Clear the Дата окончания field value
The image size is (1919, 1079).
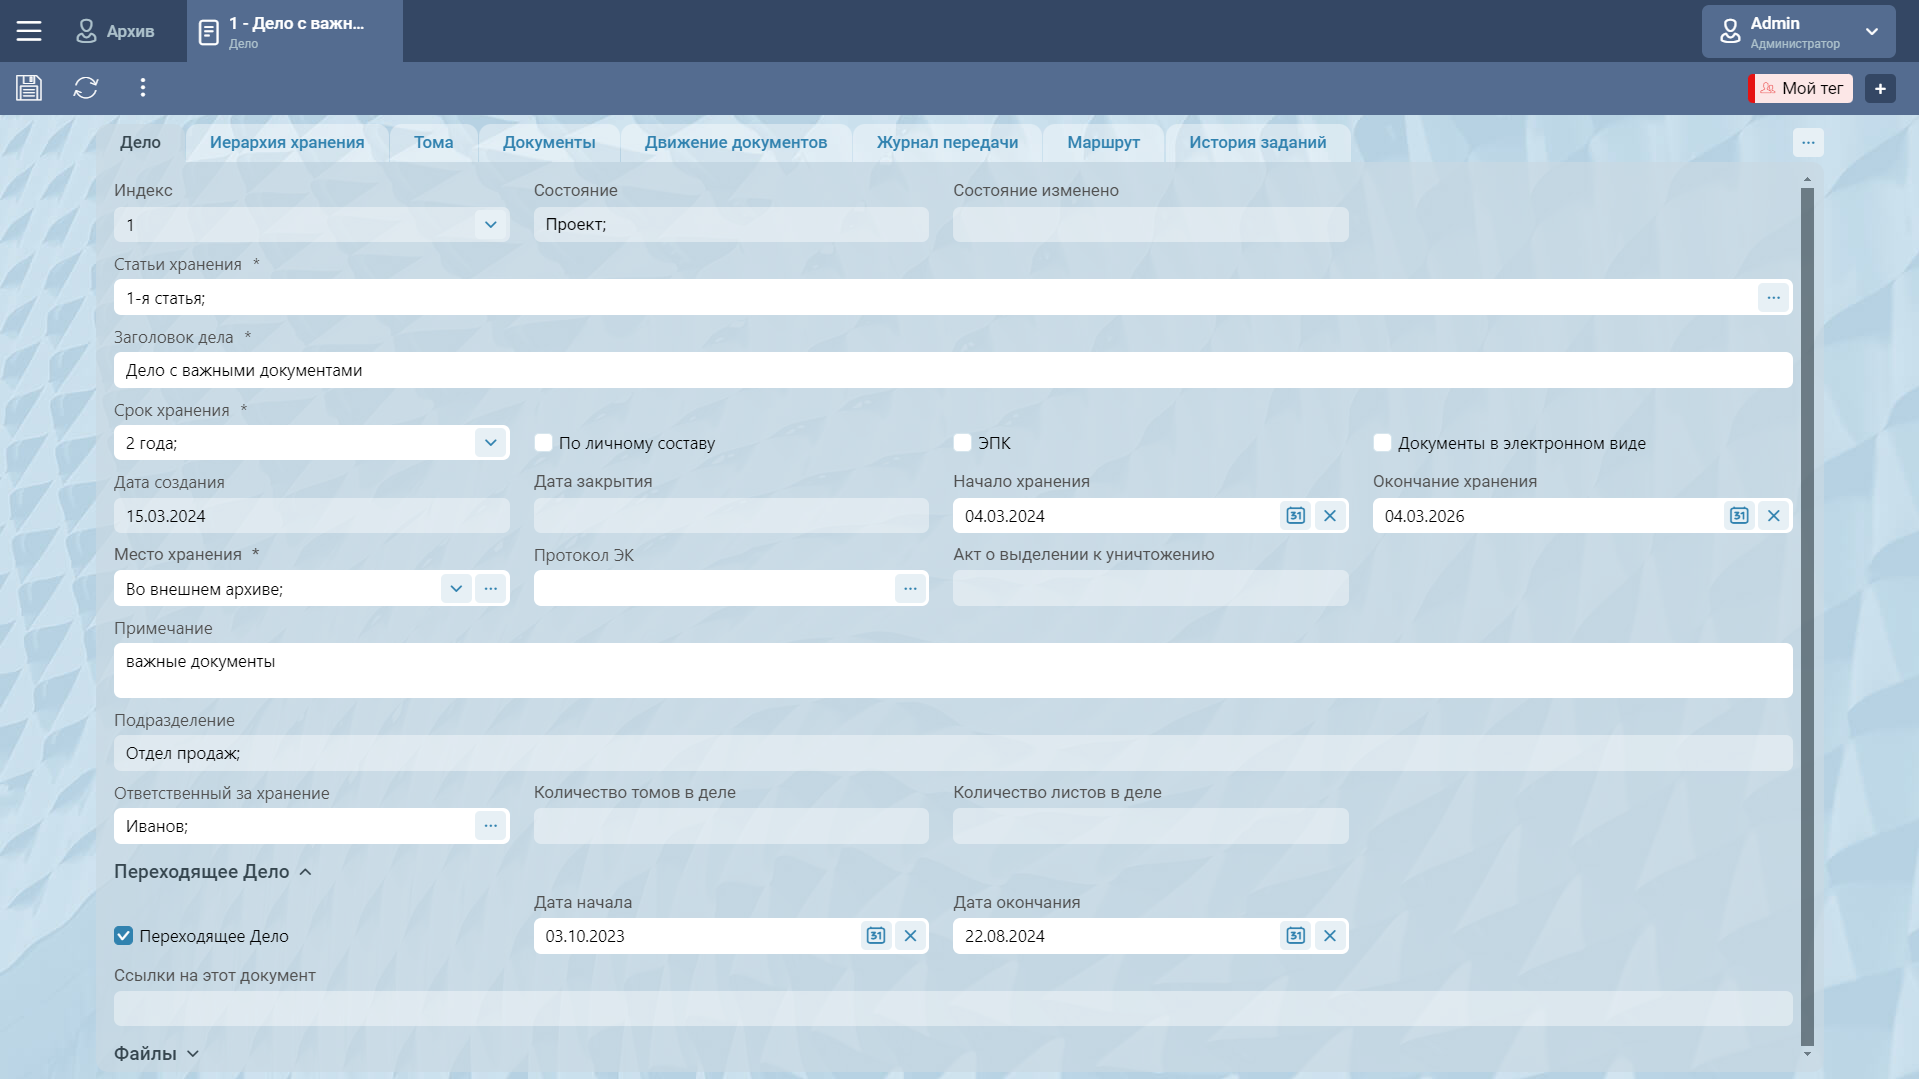tap(1329, 936)
